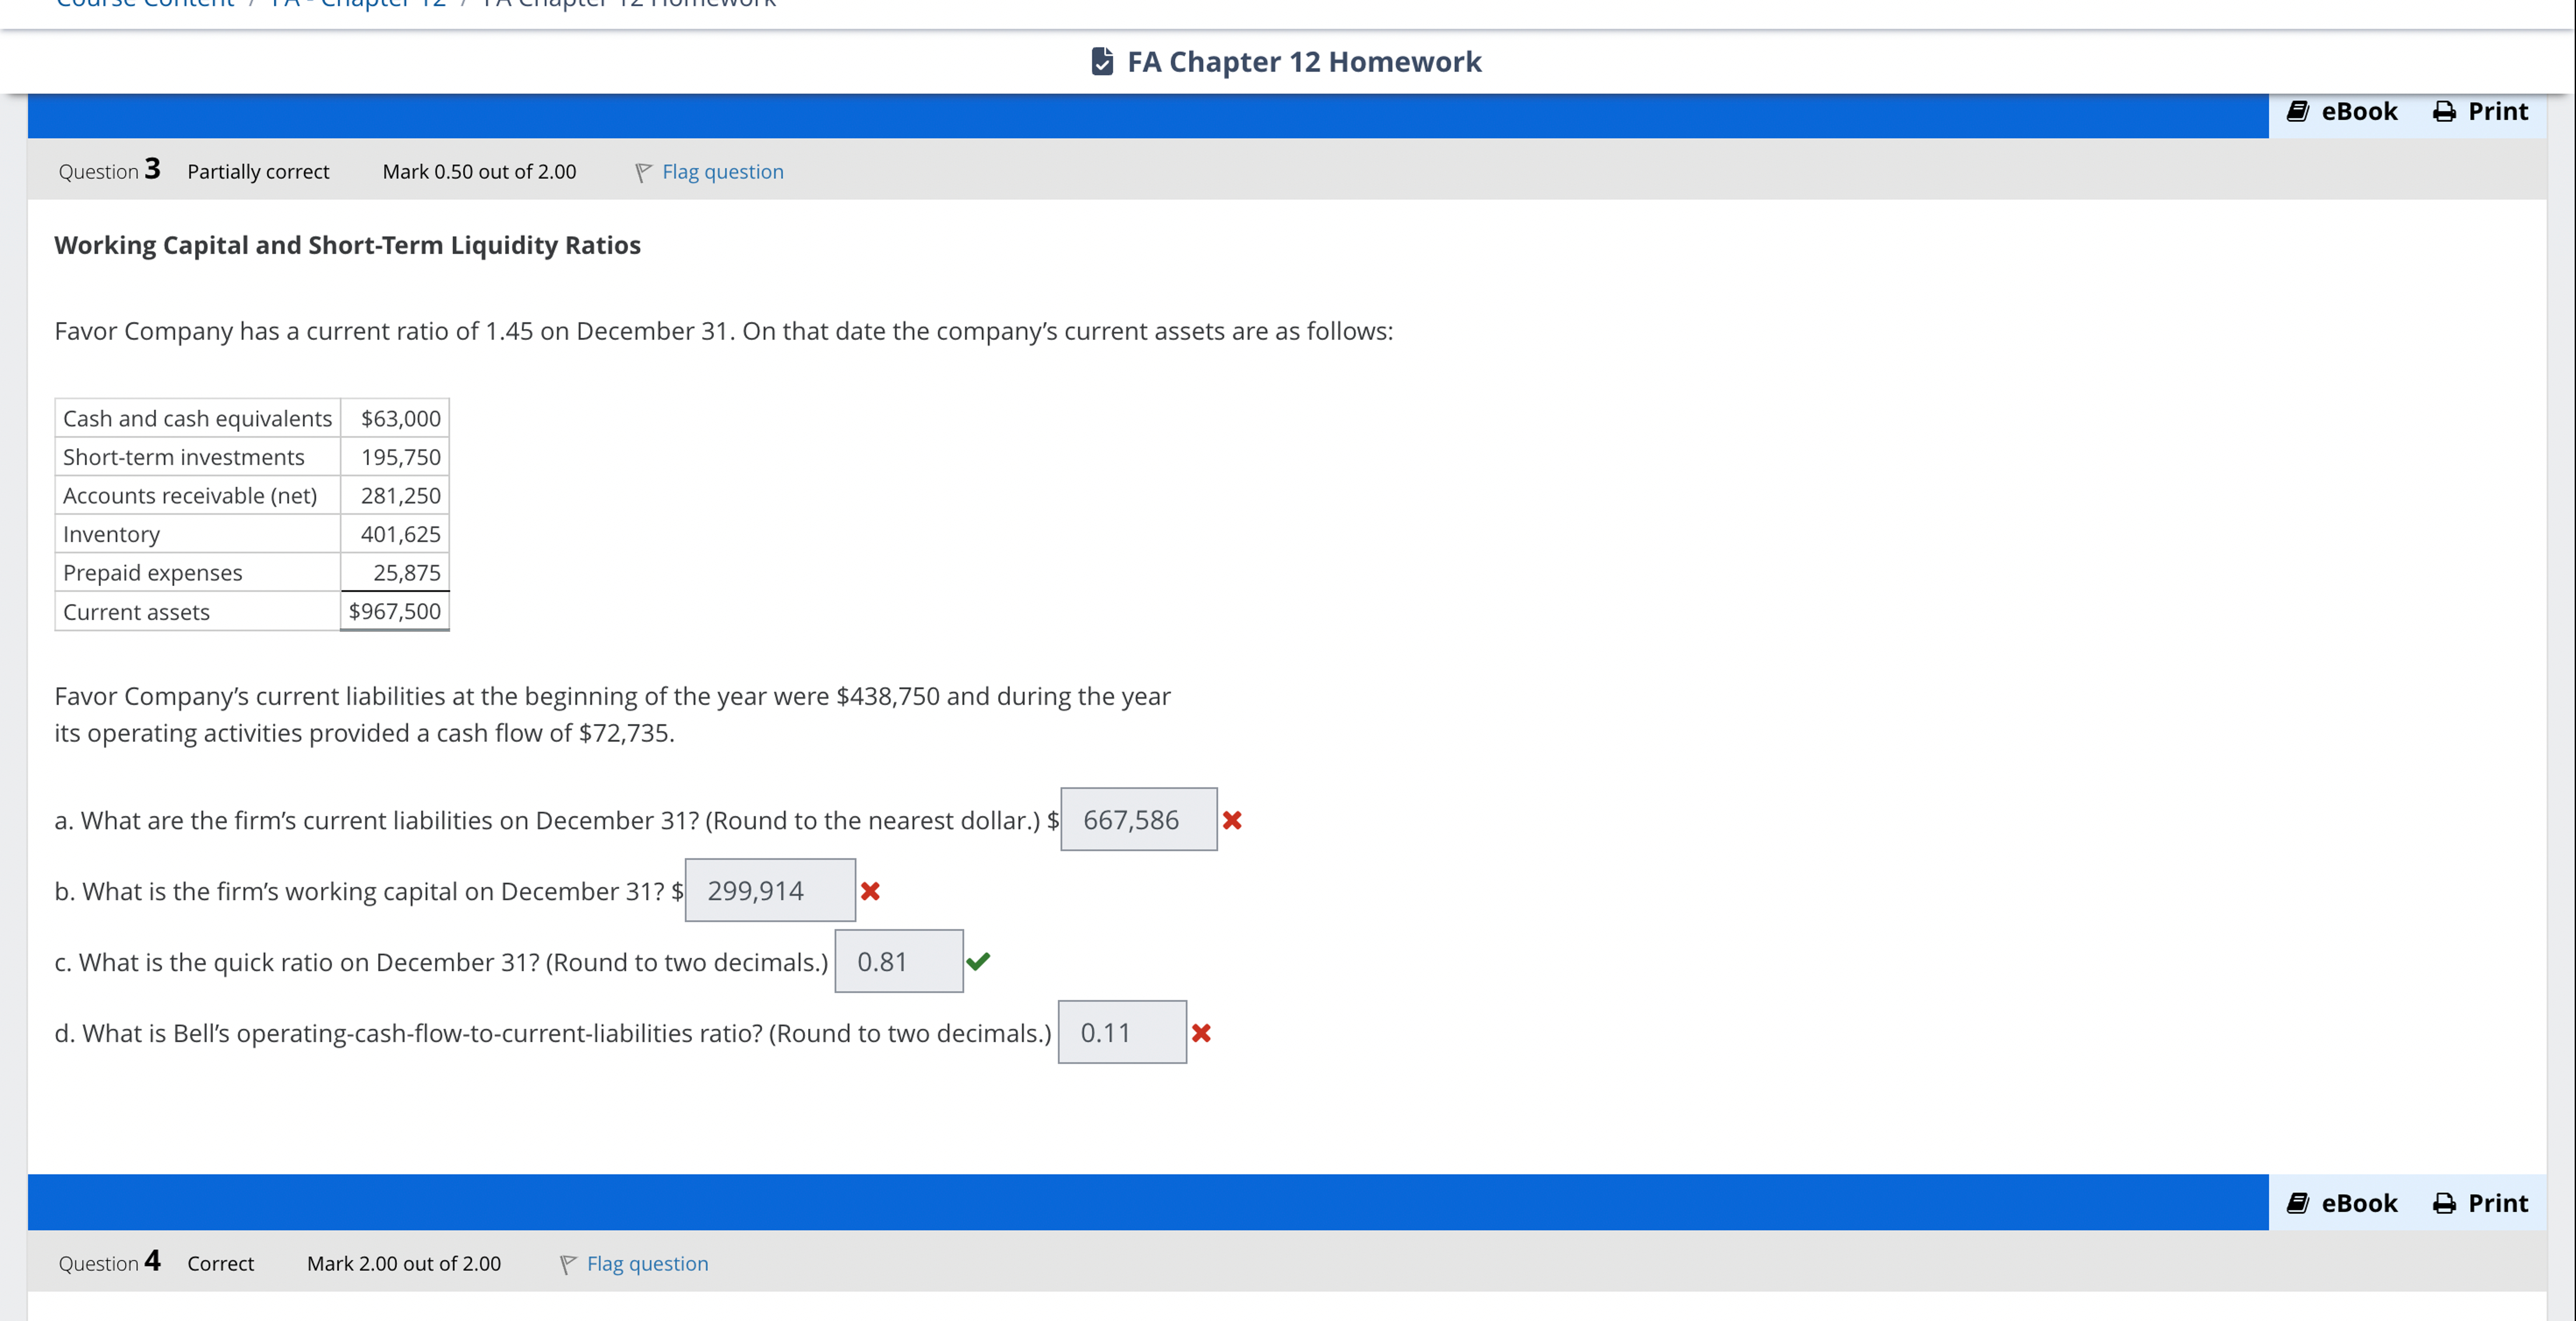
Task: Click the printer icon in bottom bar
Action: 2444,1203
